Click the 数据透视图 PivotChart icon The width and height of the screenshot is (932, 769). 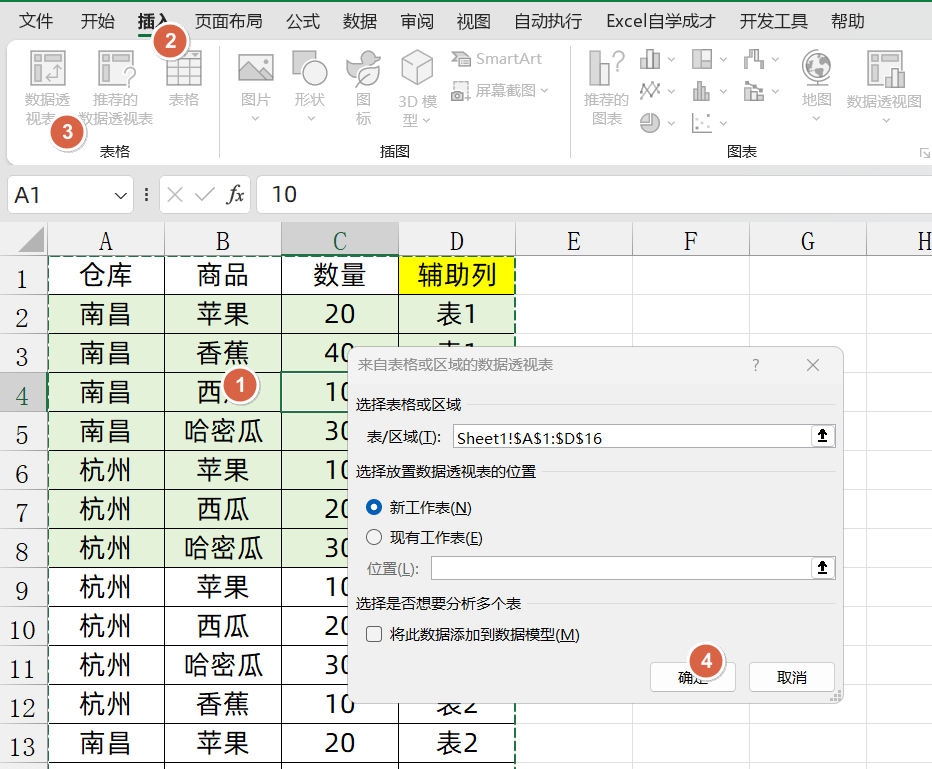coord(884,68)
